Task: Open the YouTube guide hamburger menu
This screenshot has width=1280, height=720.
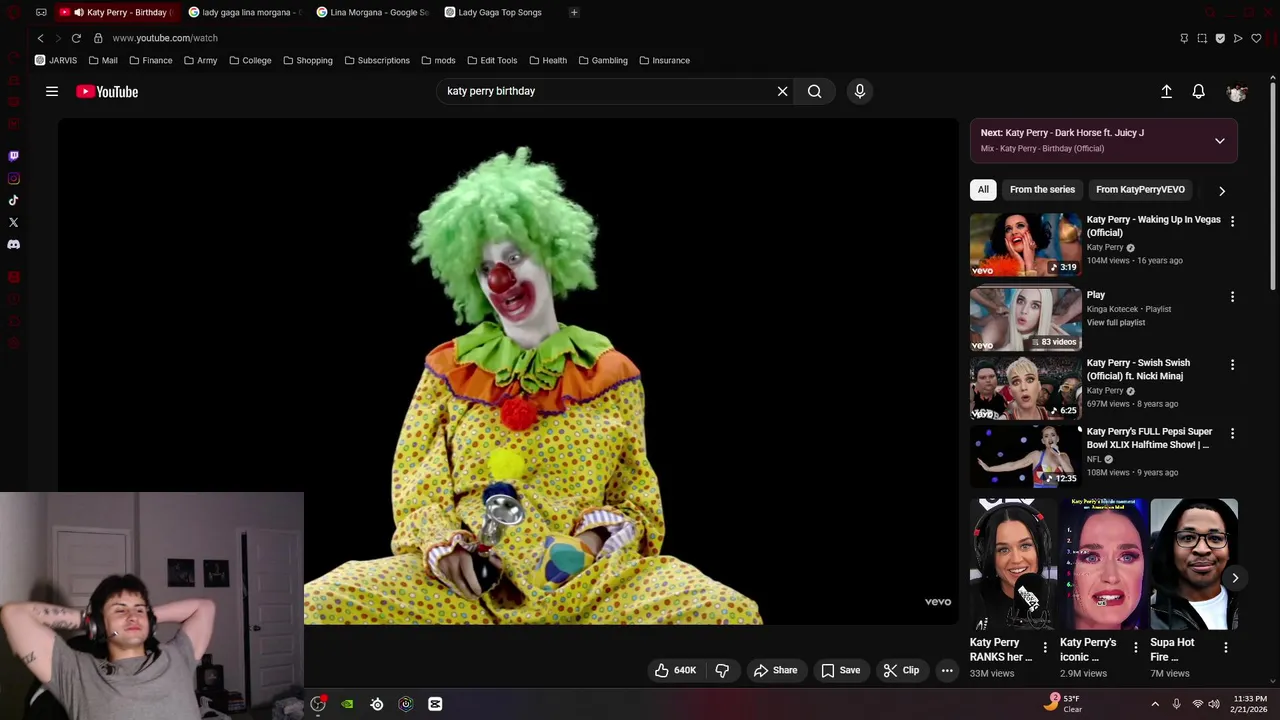Action: click(x=52, y=91)
